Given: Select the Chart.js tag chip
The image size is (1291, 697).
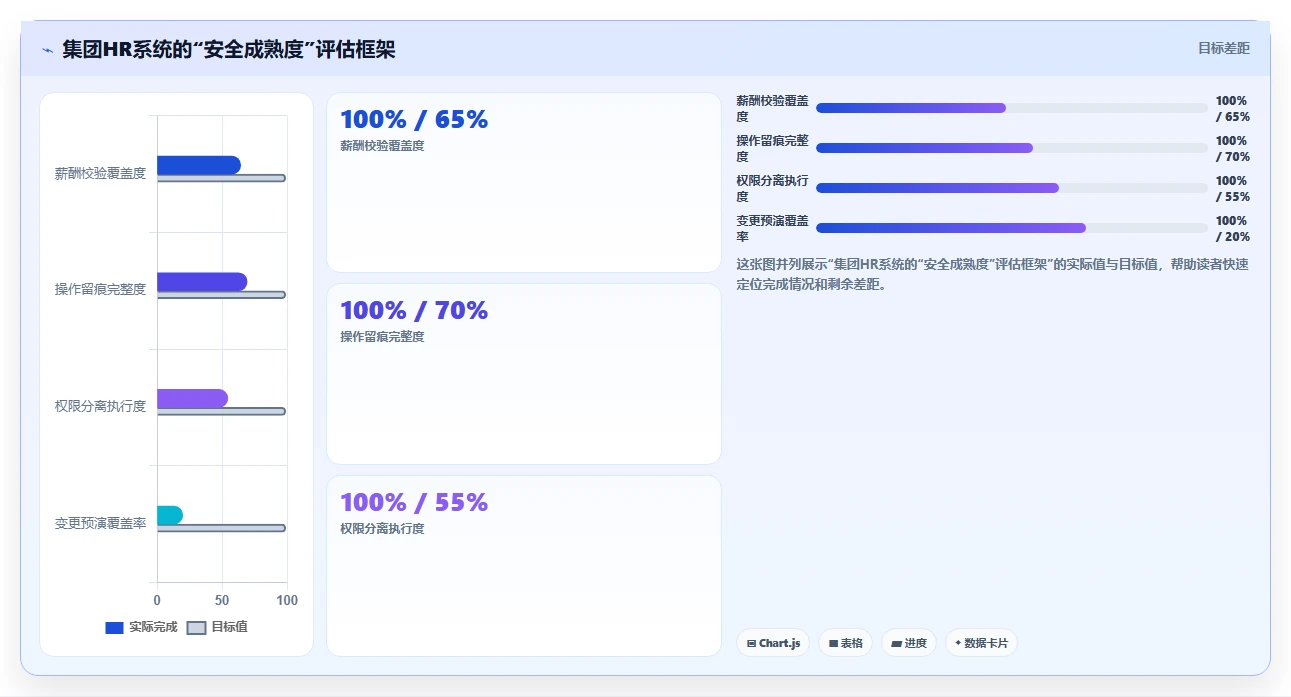Looking at the screenshot, I should [x=773, y=643].
